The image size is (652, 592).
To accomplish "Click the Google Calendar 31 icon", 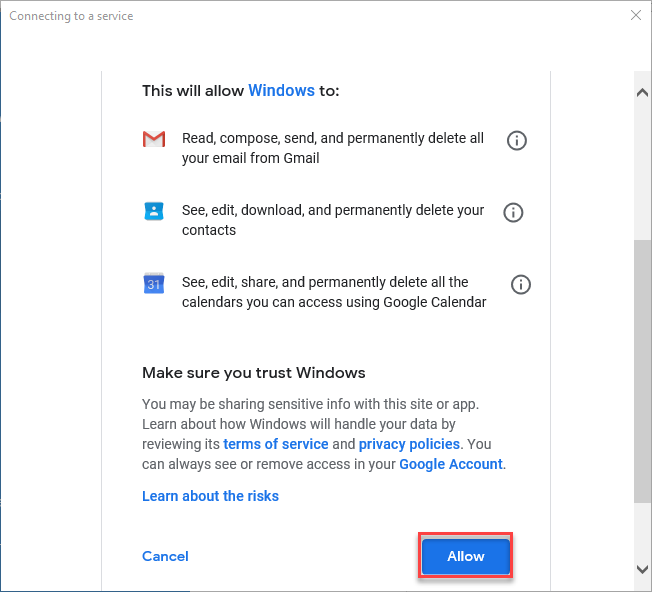I will tap(154, 284).
